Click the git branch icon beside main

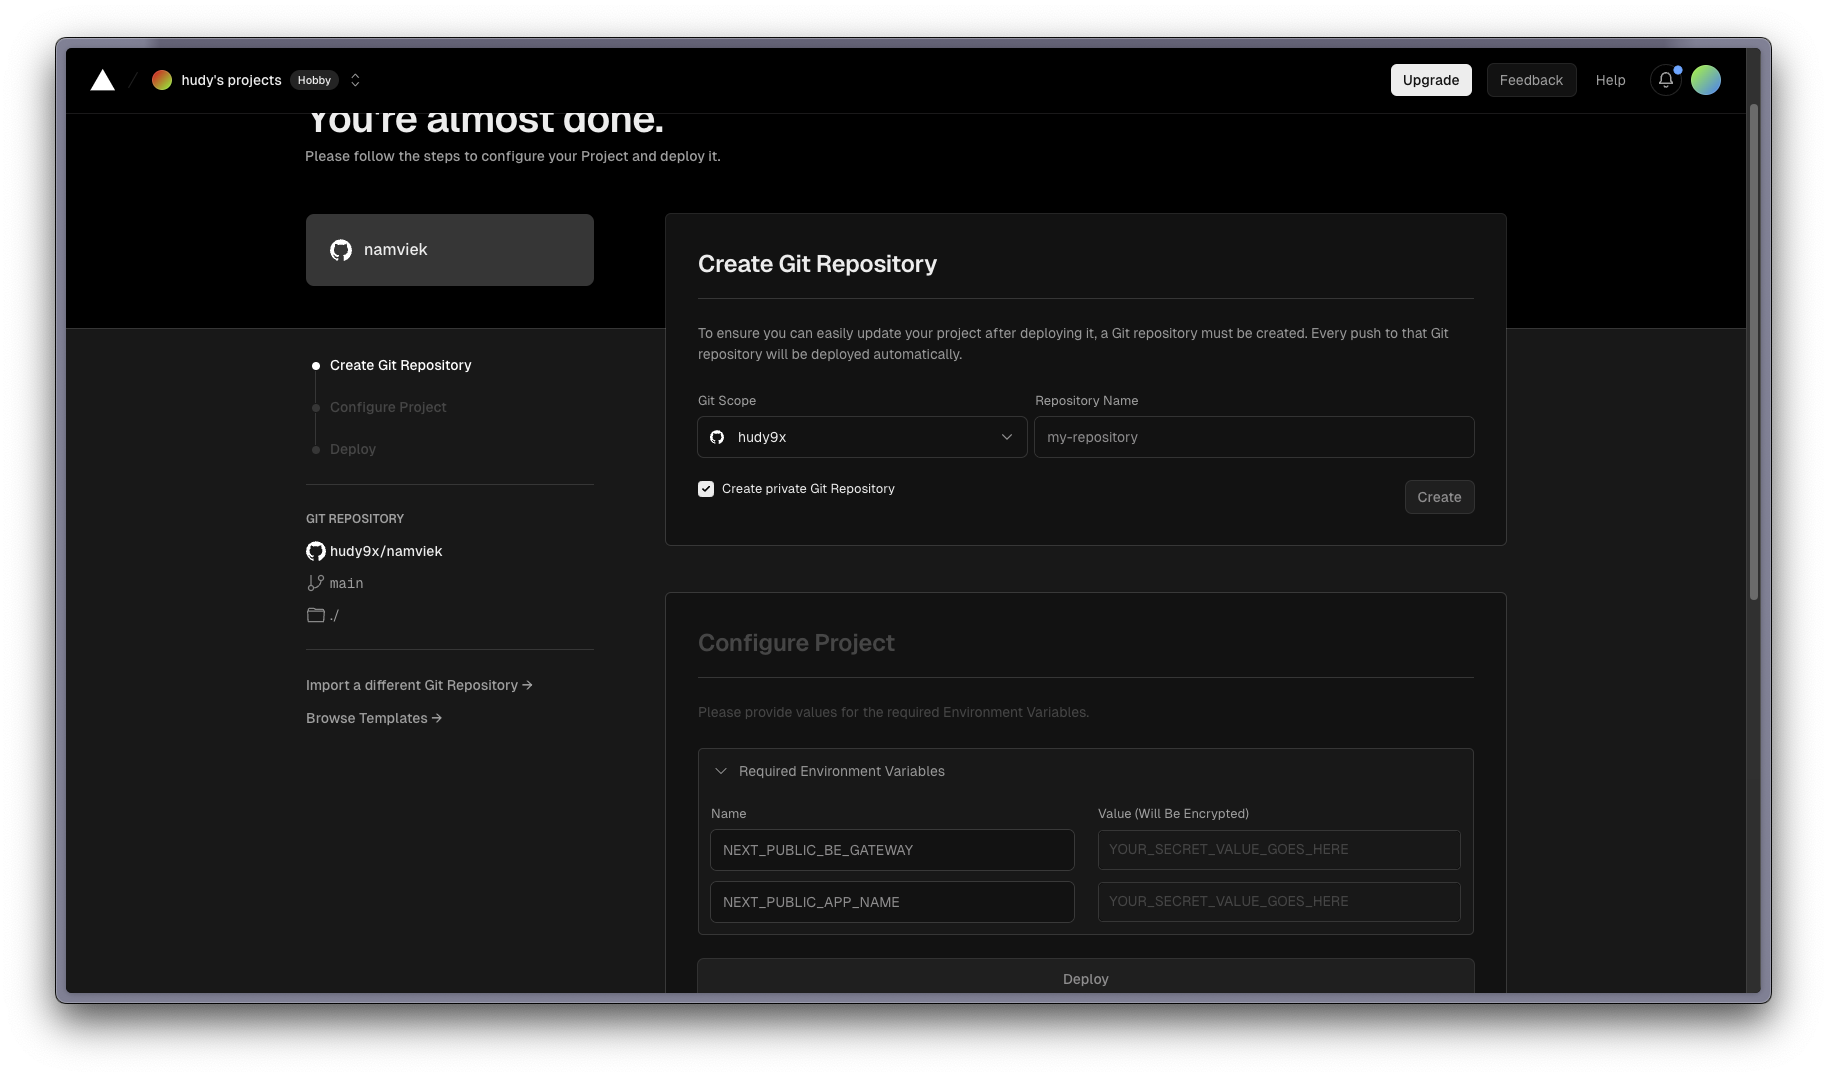point(316,583)
